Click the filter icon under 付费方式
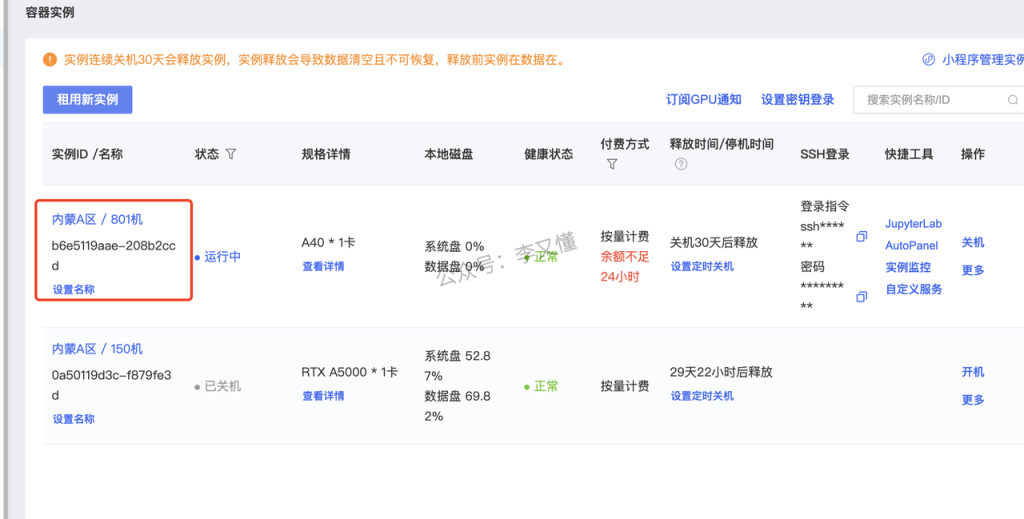Screen dimensions: 1024x519 click(x=612, y=164)
